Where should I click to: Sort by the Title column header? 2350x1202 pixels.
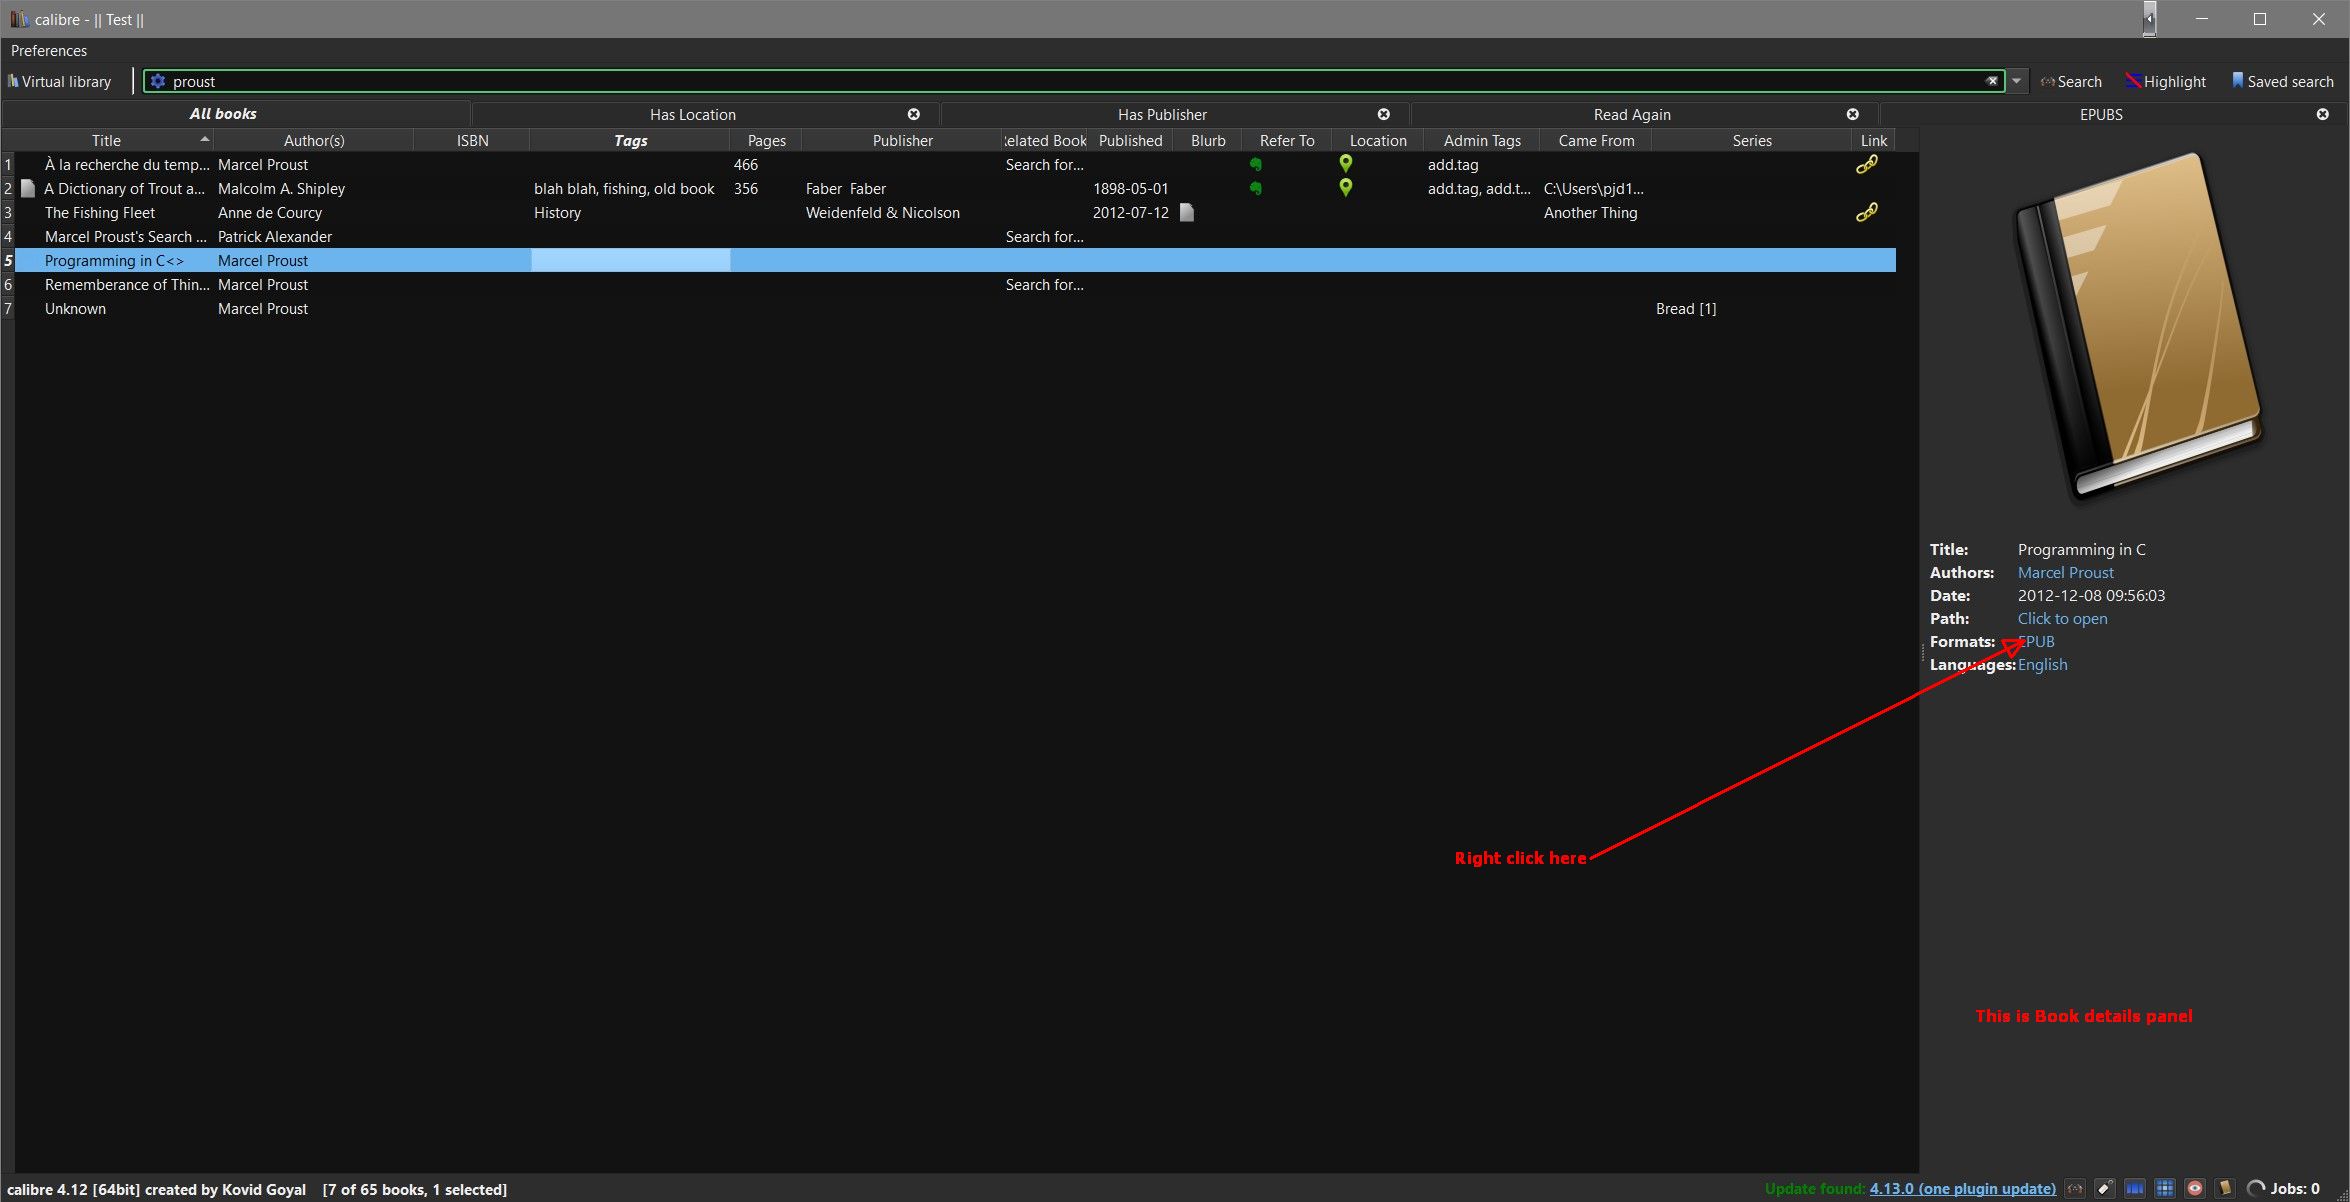106,140
